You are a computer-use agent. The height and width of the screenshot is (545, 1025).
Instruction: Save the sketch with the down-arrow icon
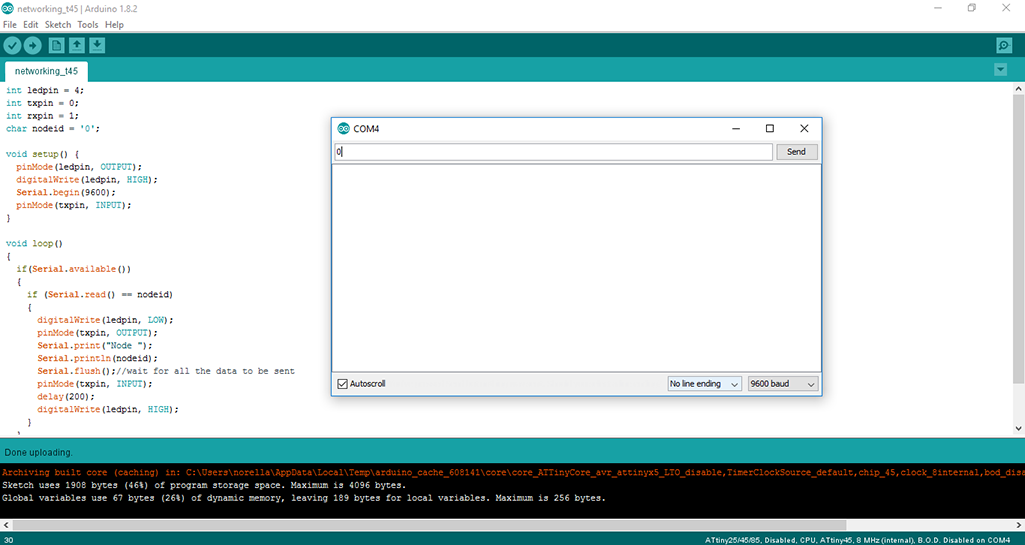[97, 45]
